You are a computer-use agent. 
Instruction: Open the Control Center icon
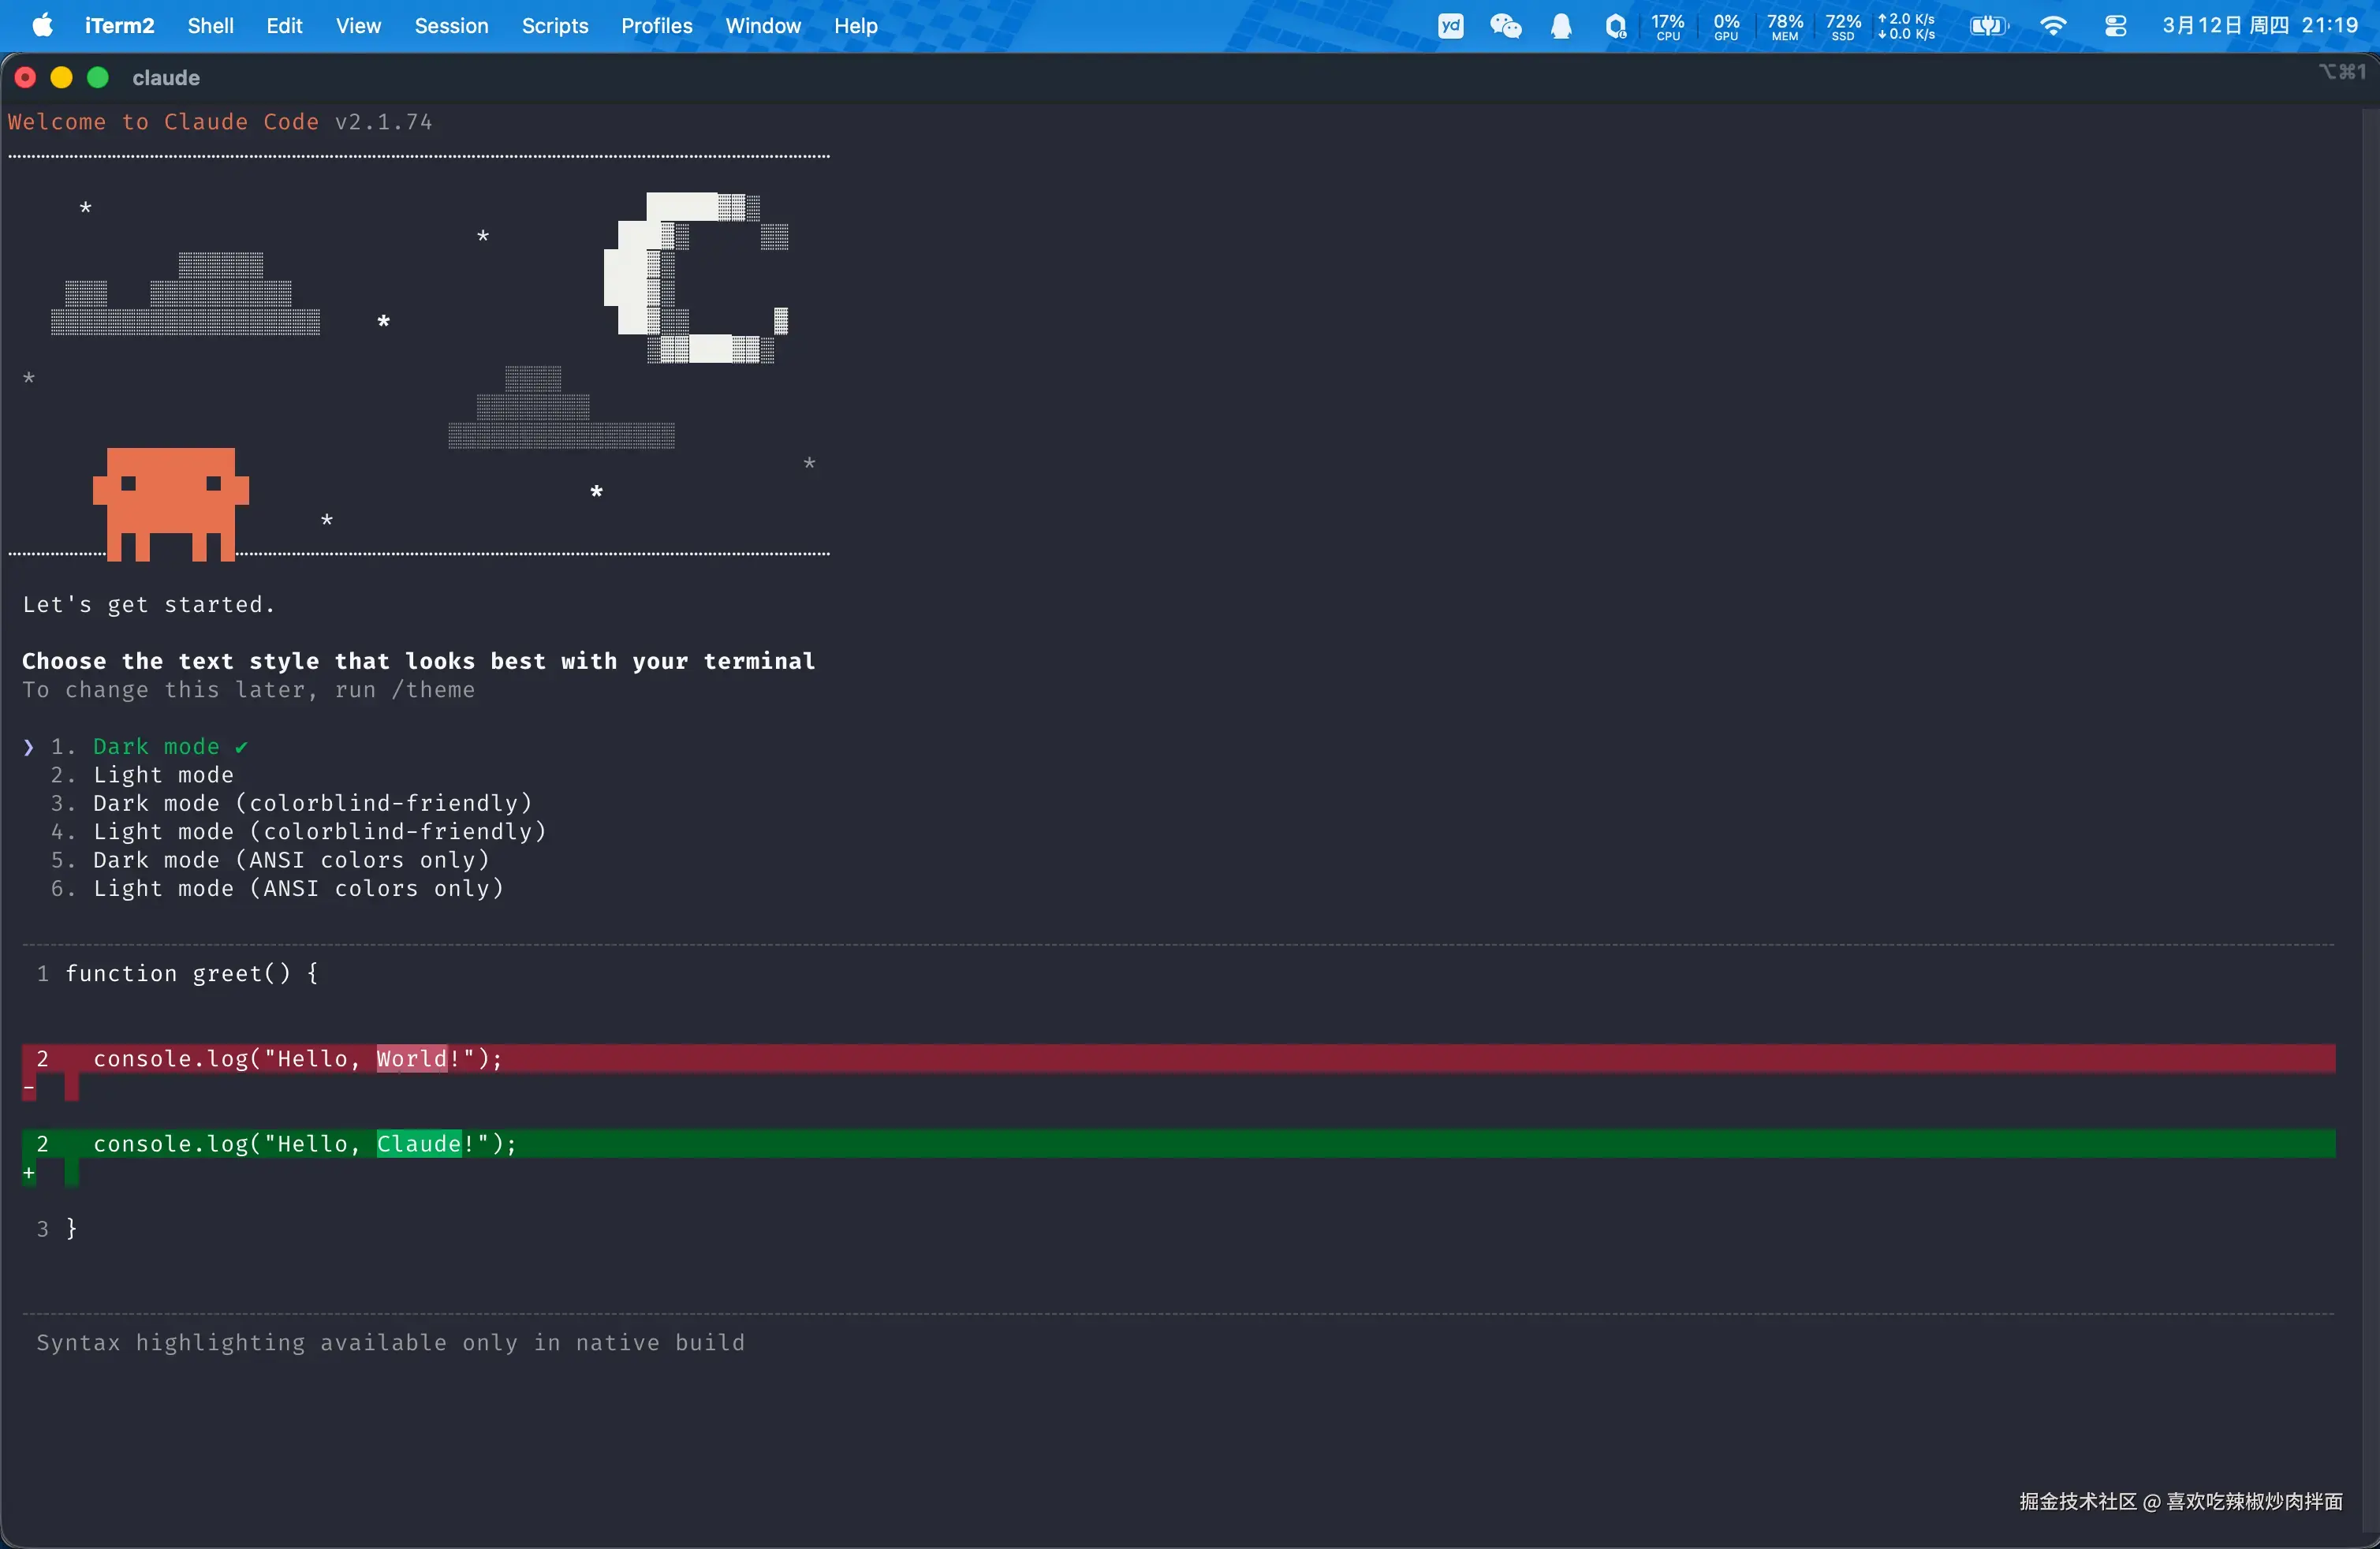pyautogui.click(x=2115, y=26)
